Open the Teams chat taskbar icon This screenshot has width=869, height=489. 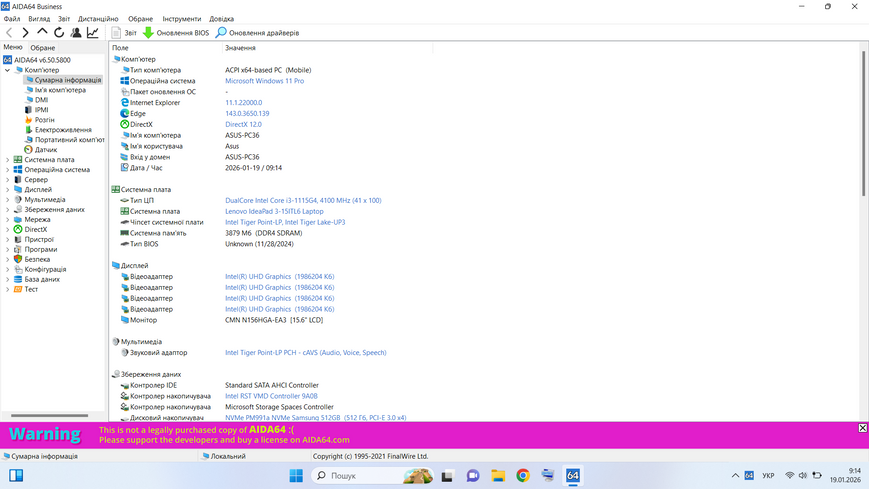[x=473, y=476]
